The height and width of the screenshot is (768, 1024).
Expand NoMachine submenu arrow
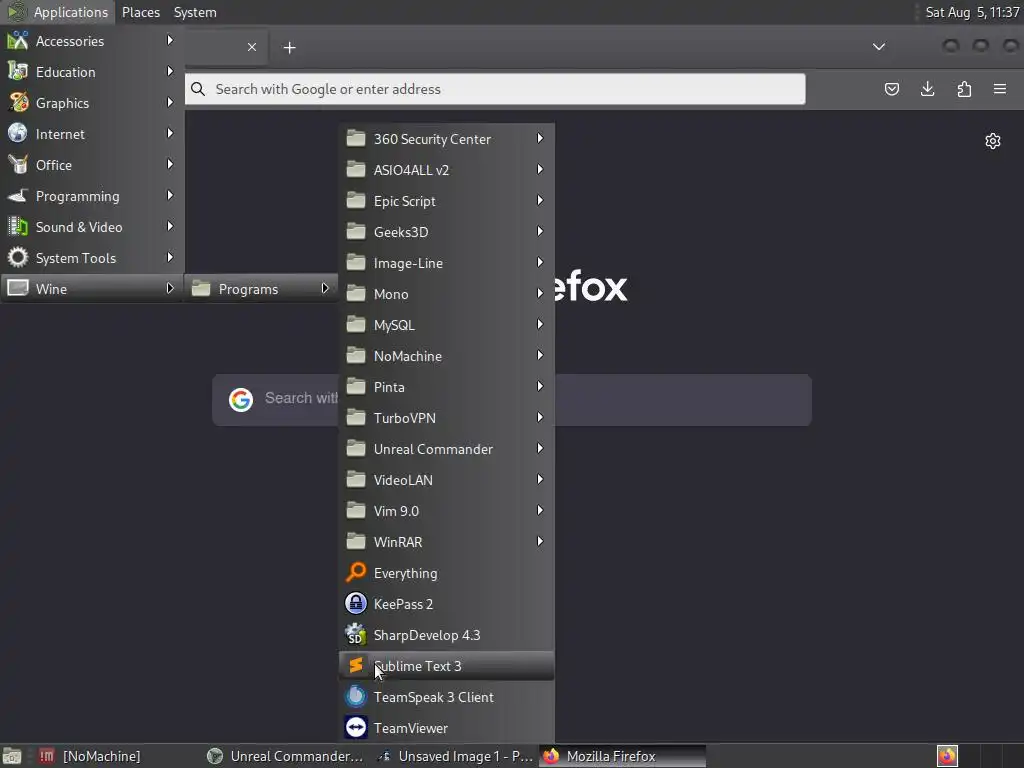click(540, 355)
